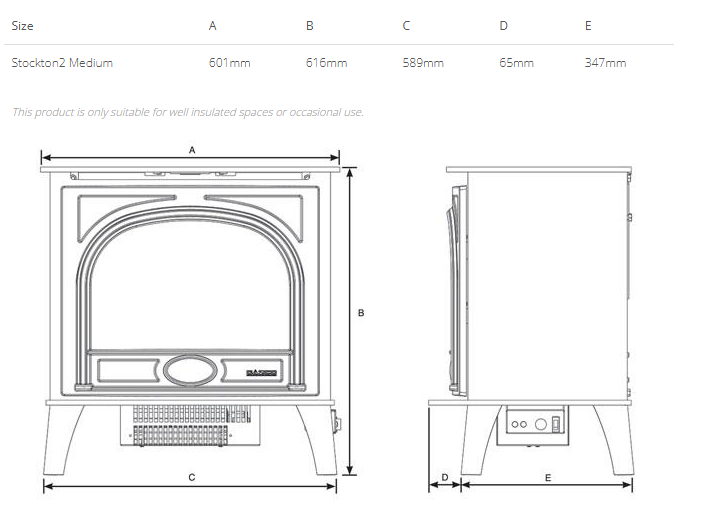This screenshot has width=701, height=521.
Task: Click the oval emblem on stove door
Action: click(x=190, y=370)
